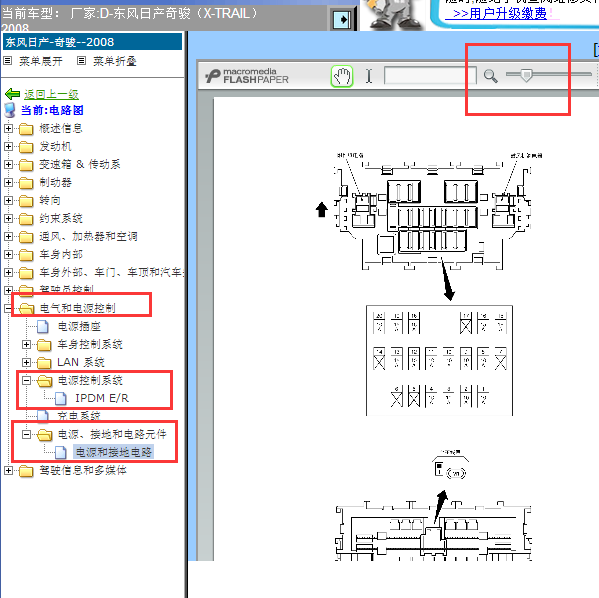Expand the LAN 系统 subfolder
The width and height of the screenshot is (599, 598).
pos(26,362)
